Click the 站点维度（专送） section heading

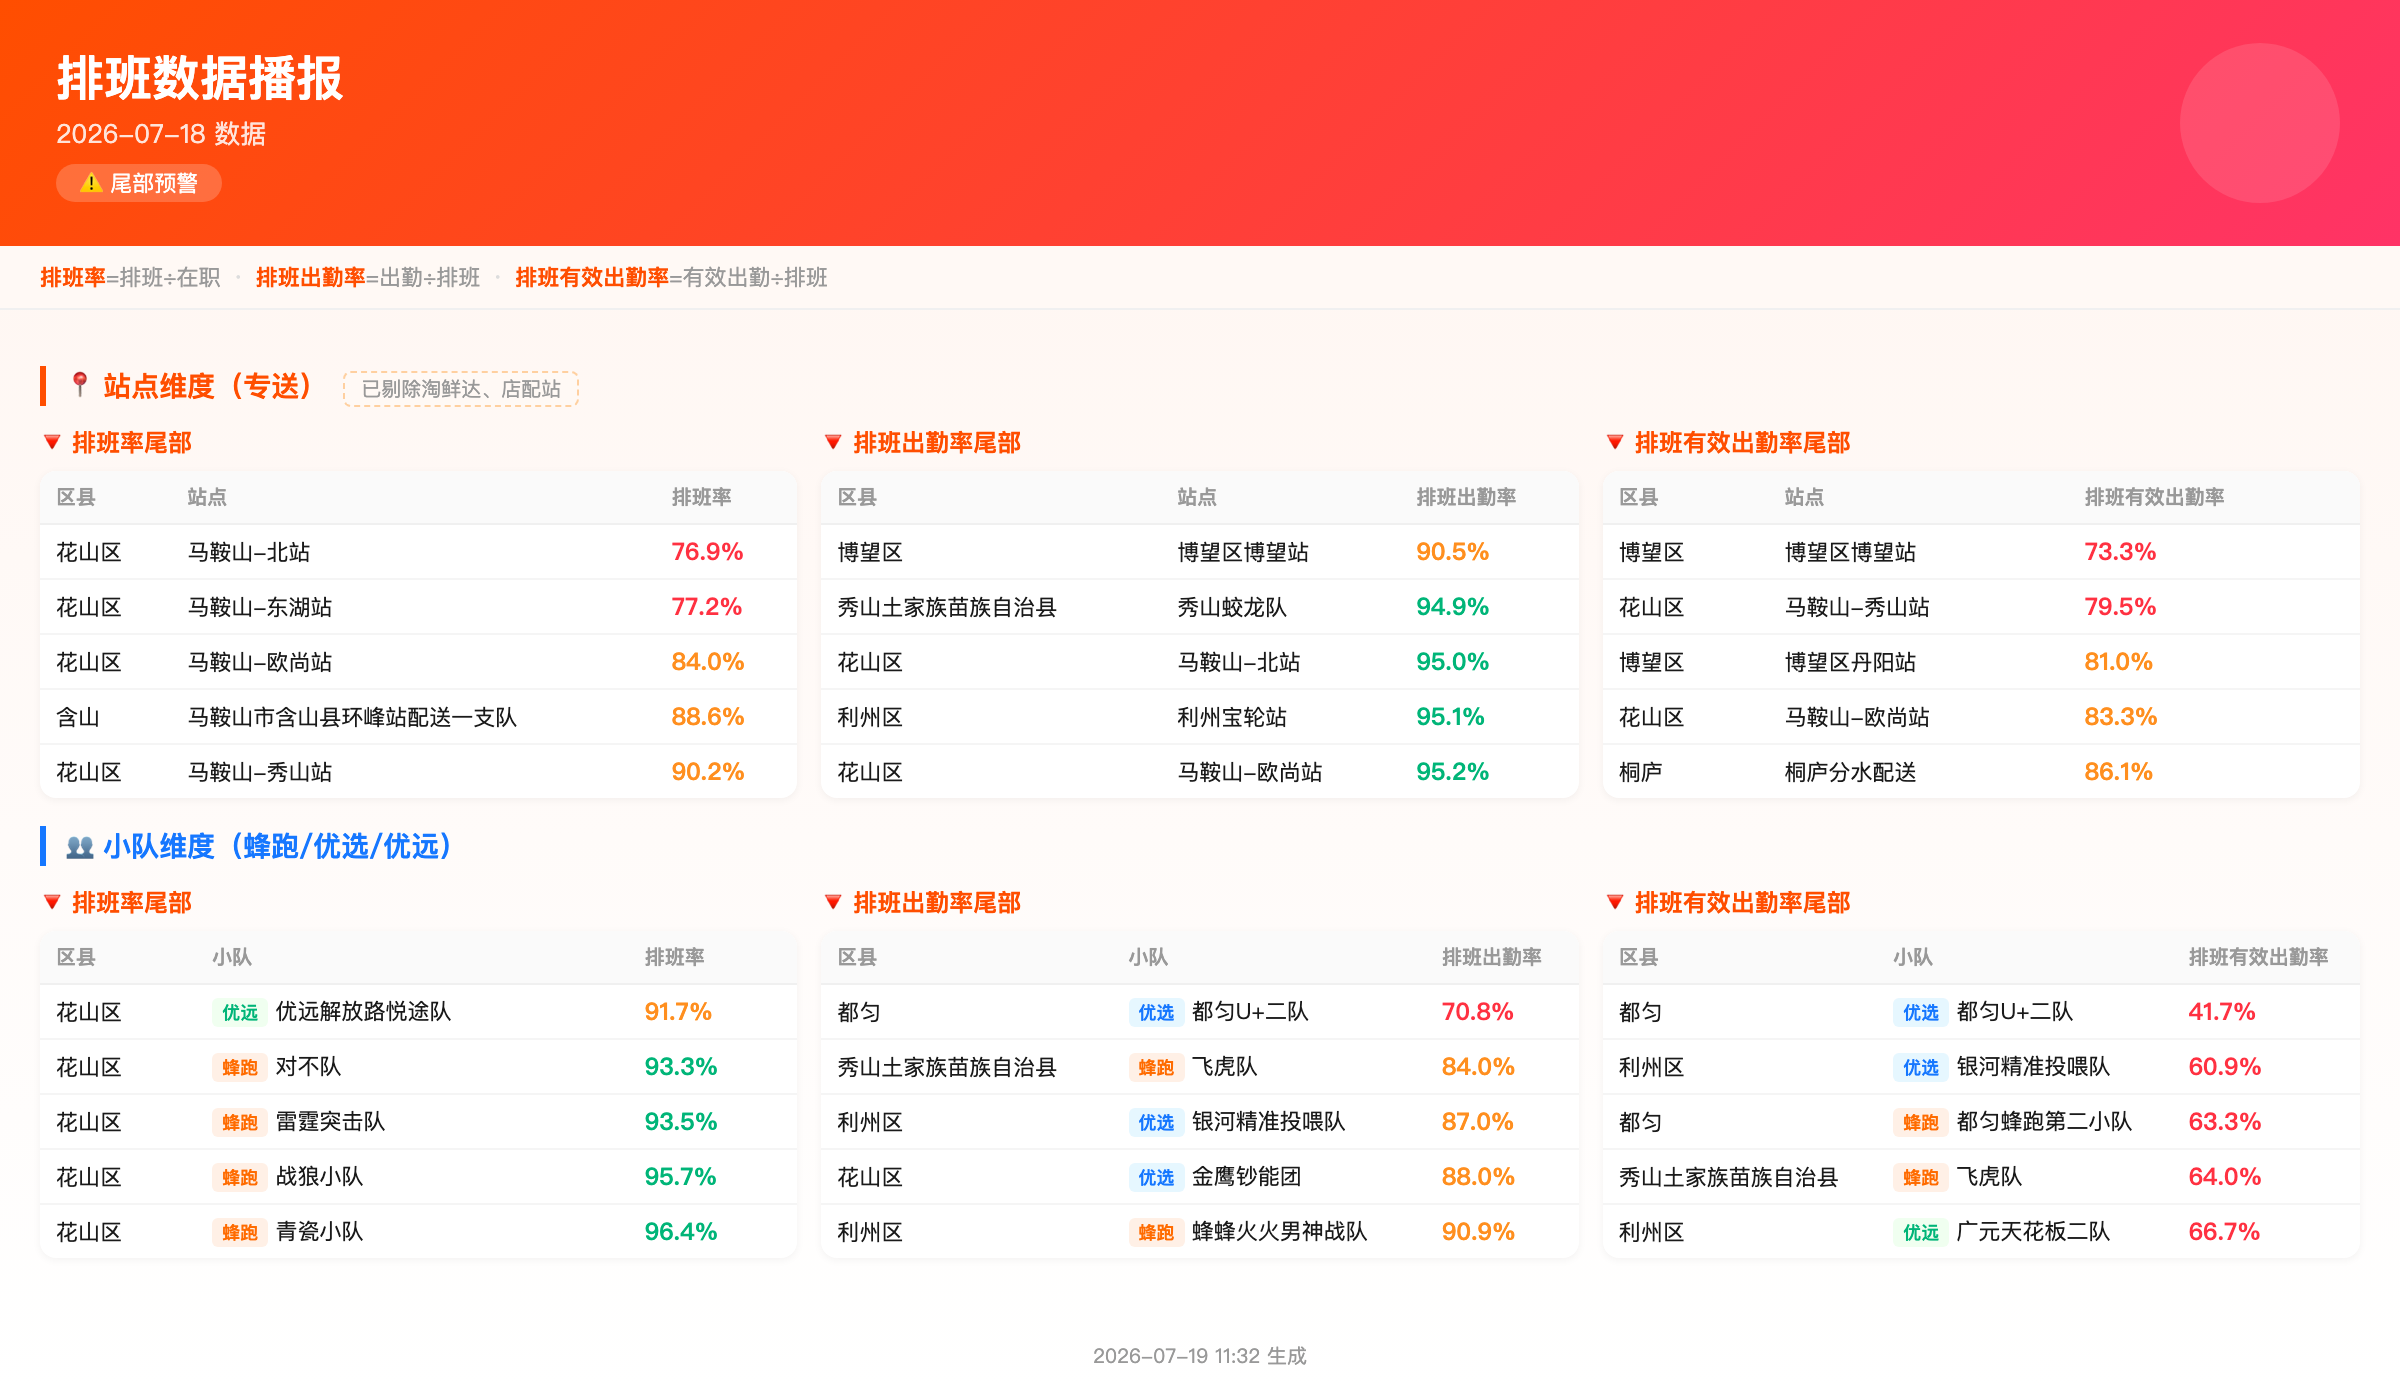point(208,386)
